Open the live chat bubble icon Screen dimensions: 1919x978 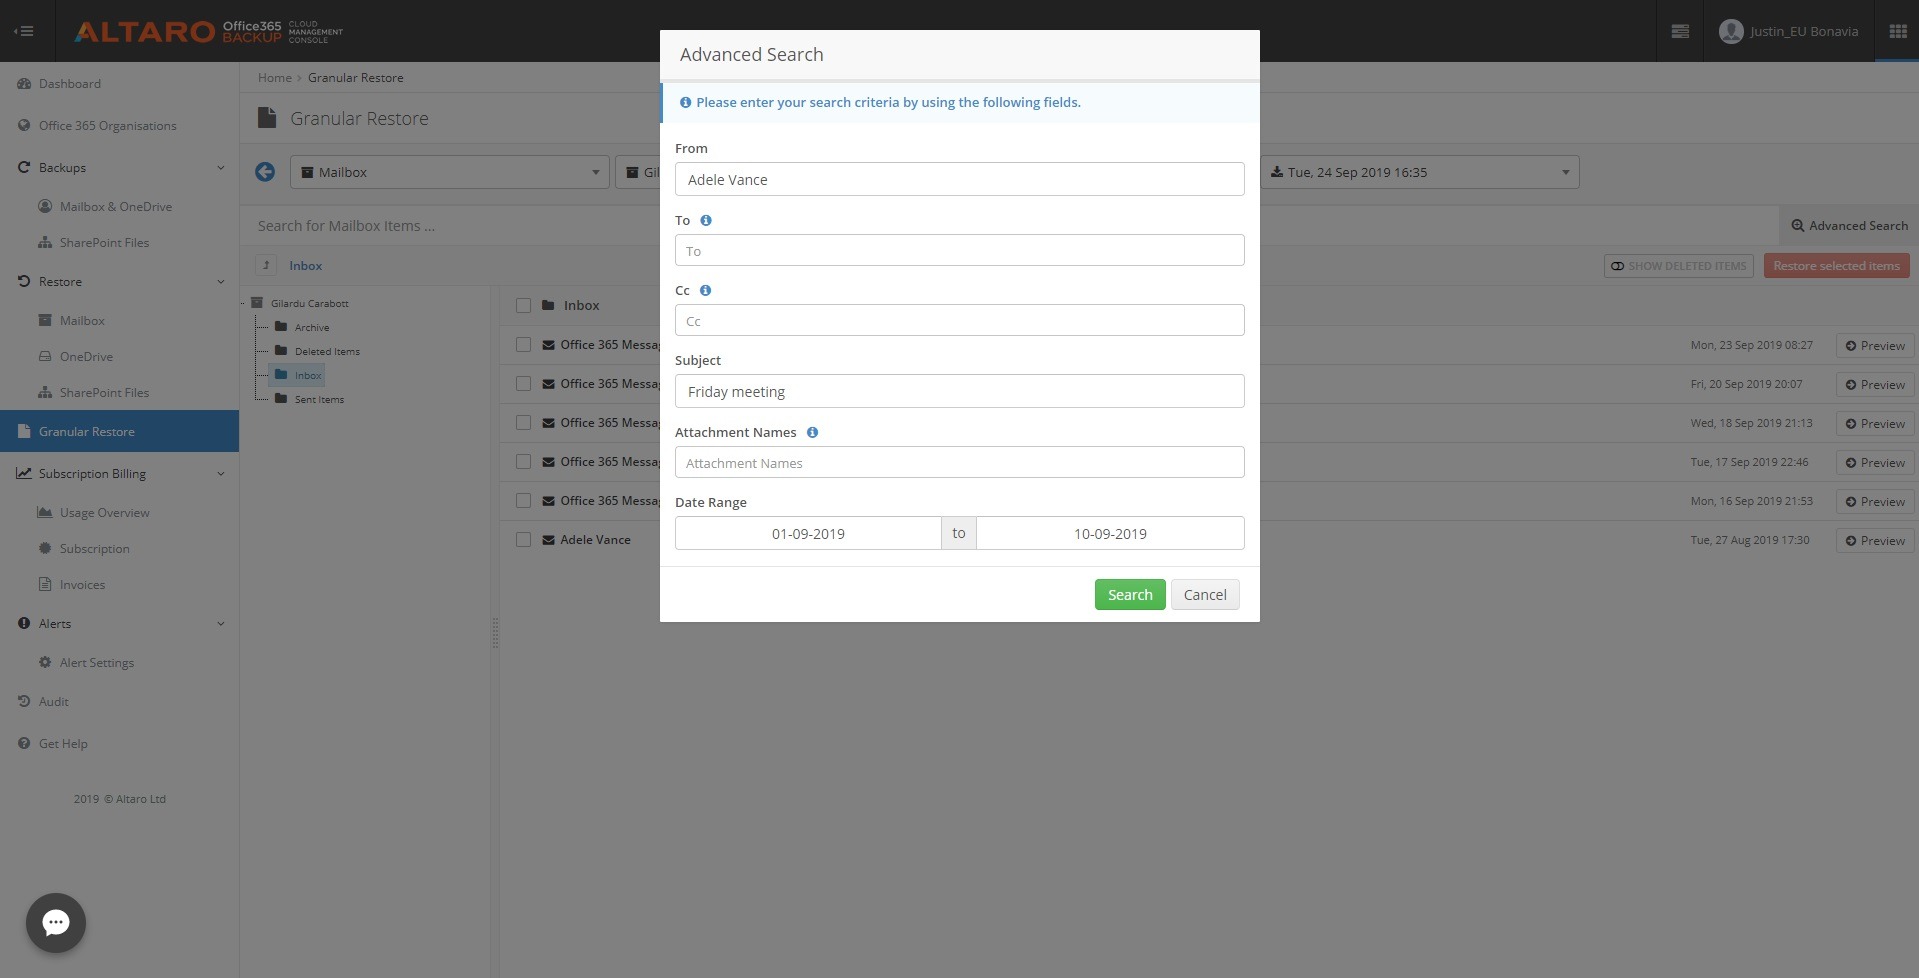[56, 922]
